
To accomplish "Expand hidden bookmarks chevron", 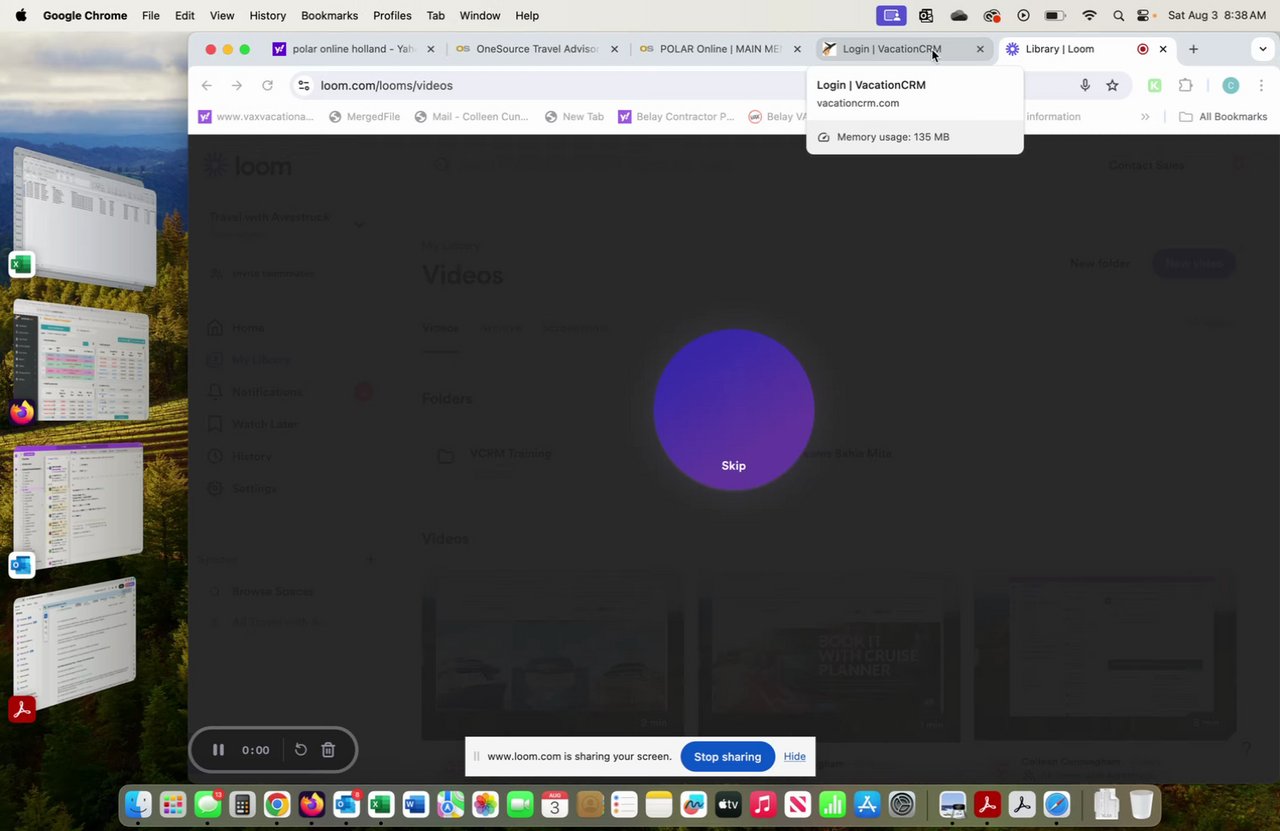I will [1145, 117].
